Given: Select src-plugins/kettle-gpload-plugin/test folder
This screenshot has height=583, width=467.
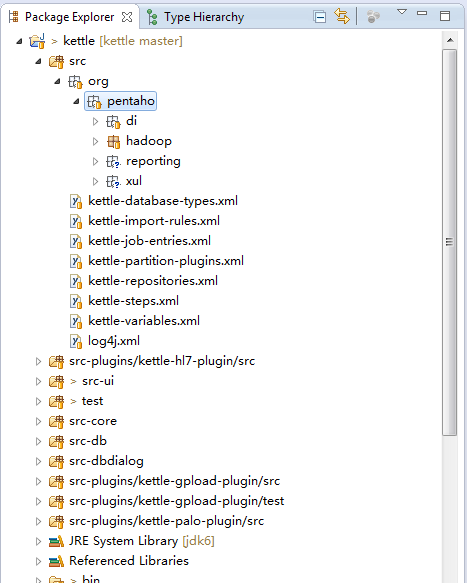Looking at the screenshot, I should coord(177,502).
